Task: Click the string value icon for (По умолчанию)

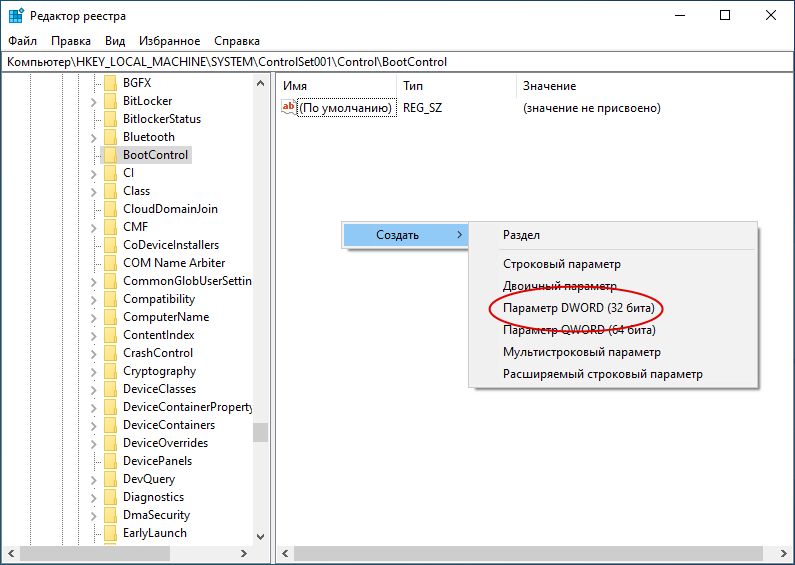Action: (x=288, y=108)
